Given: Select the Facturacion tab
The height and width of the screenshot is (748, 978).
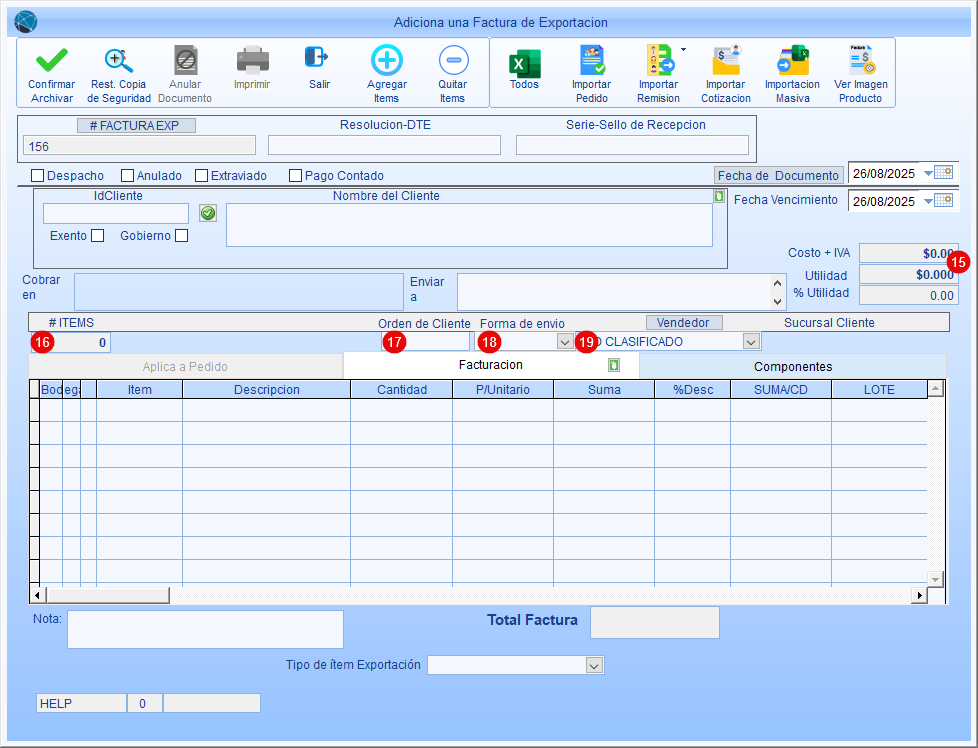Looking at the screenshot, I should click(x=490, y=365).
